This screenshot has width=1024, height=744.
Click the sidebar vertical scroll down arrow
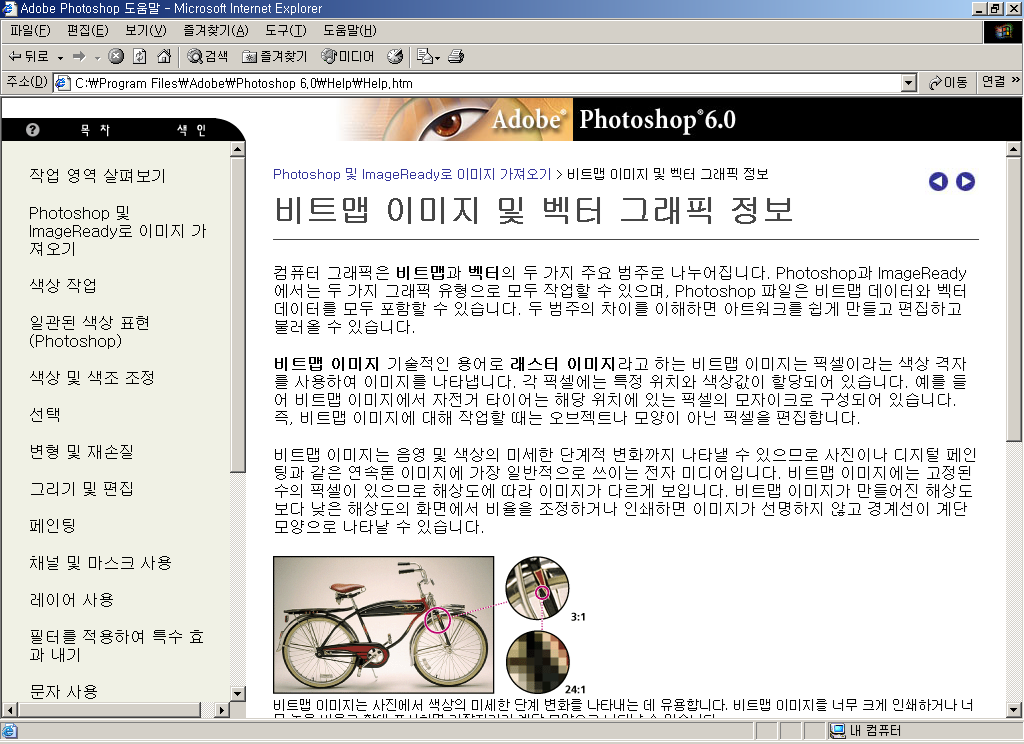pos(238,693)
